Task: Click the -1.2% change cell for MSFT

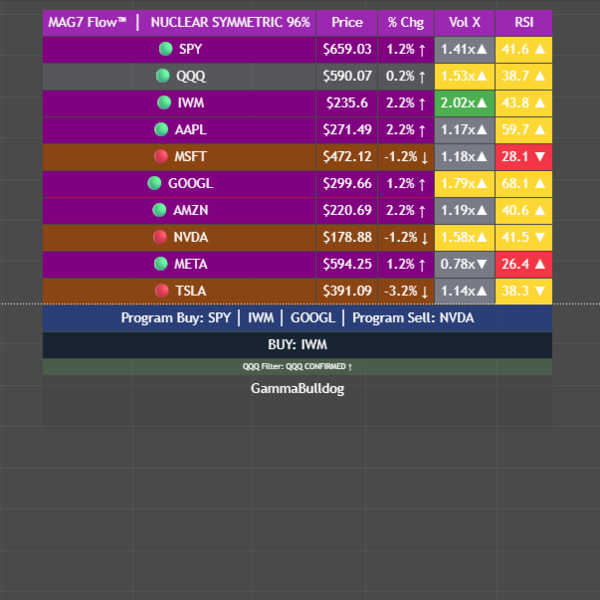Action: coord(406,157)
